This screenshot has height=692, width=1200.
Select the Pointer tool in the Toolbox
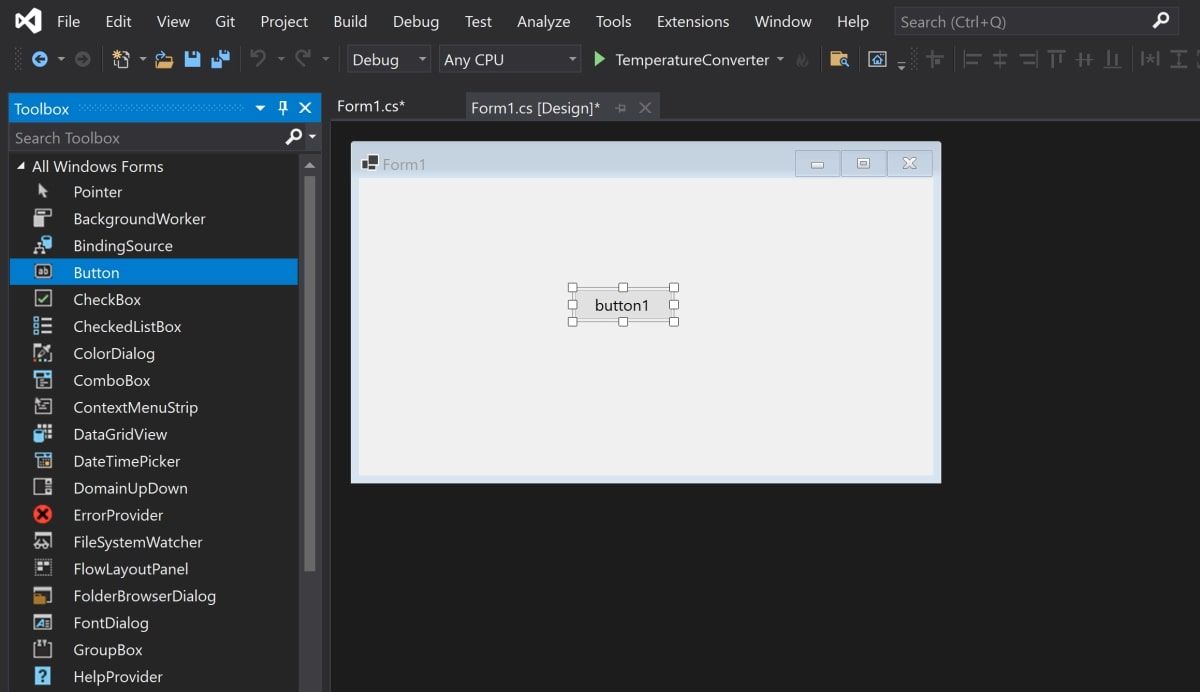99,191
